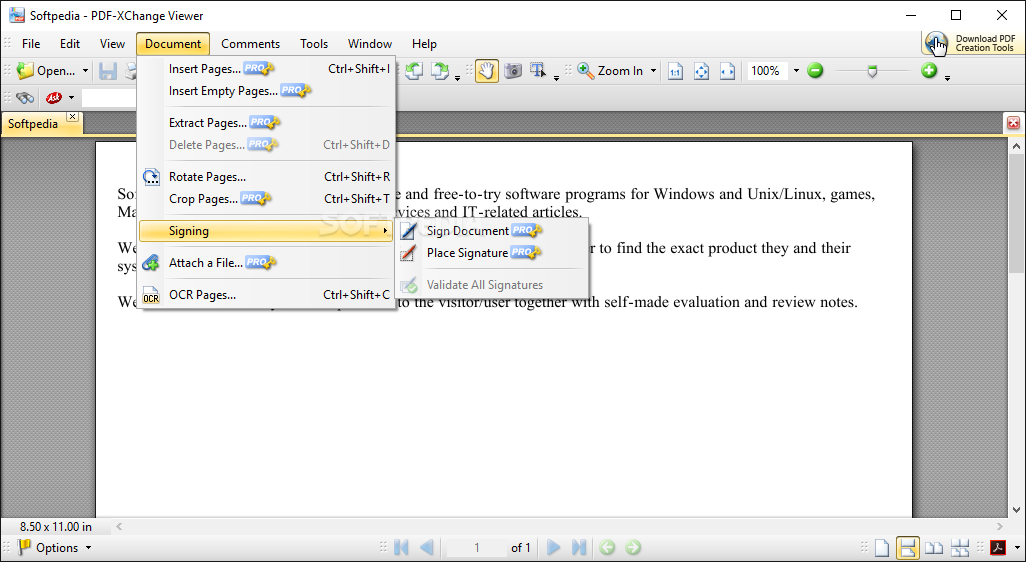
Task: Open the Zoom In tool dropdown arrow
Action: tap(653, 71)
